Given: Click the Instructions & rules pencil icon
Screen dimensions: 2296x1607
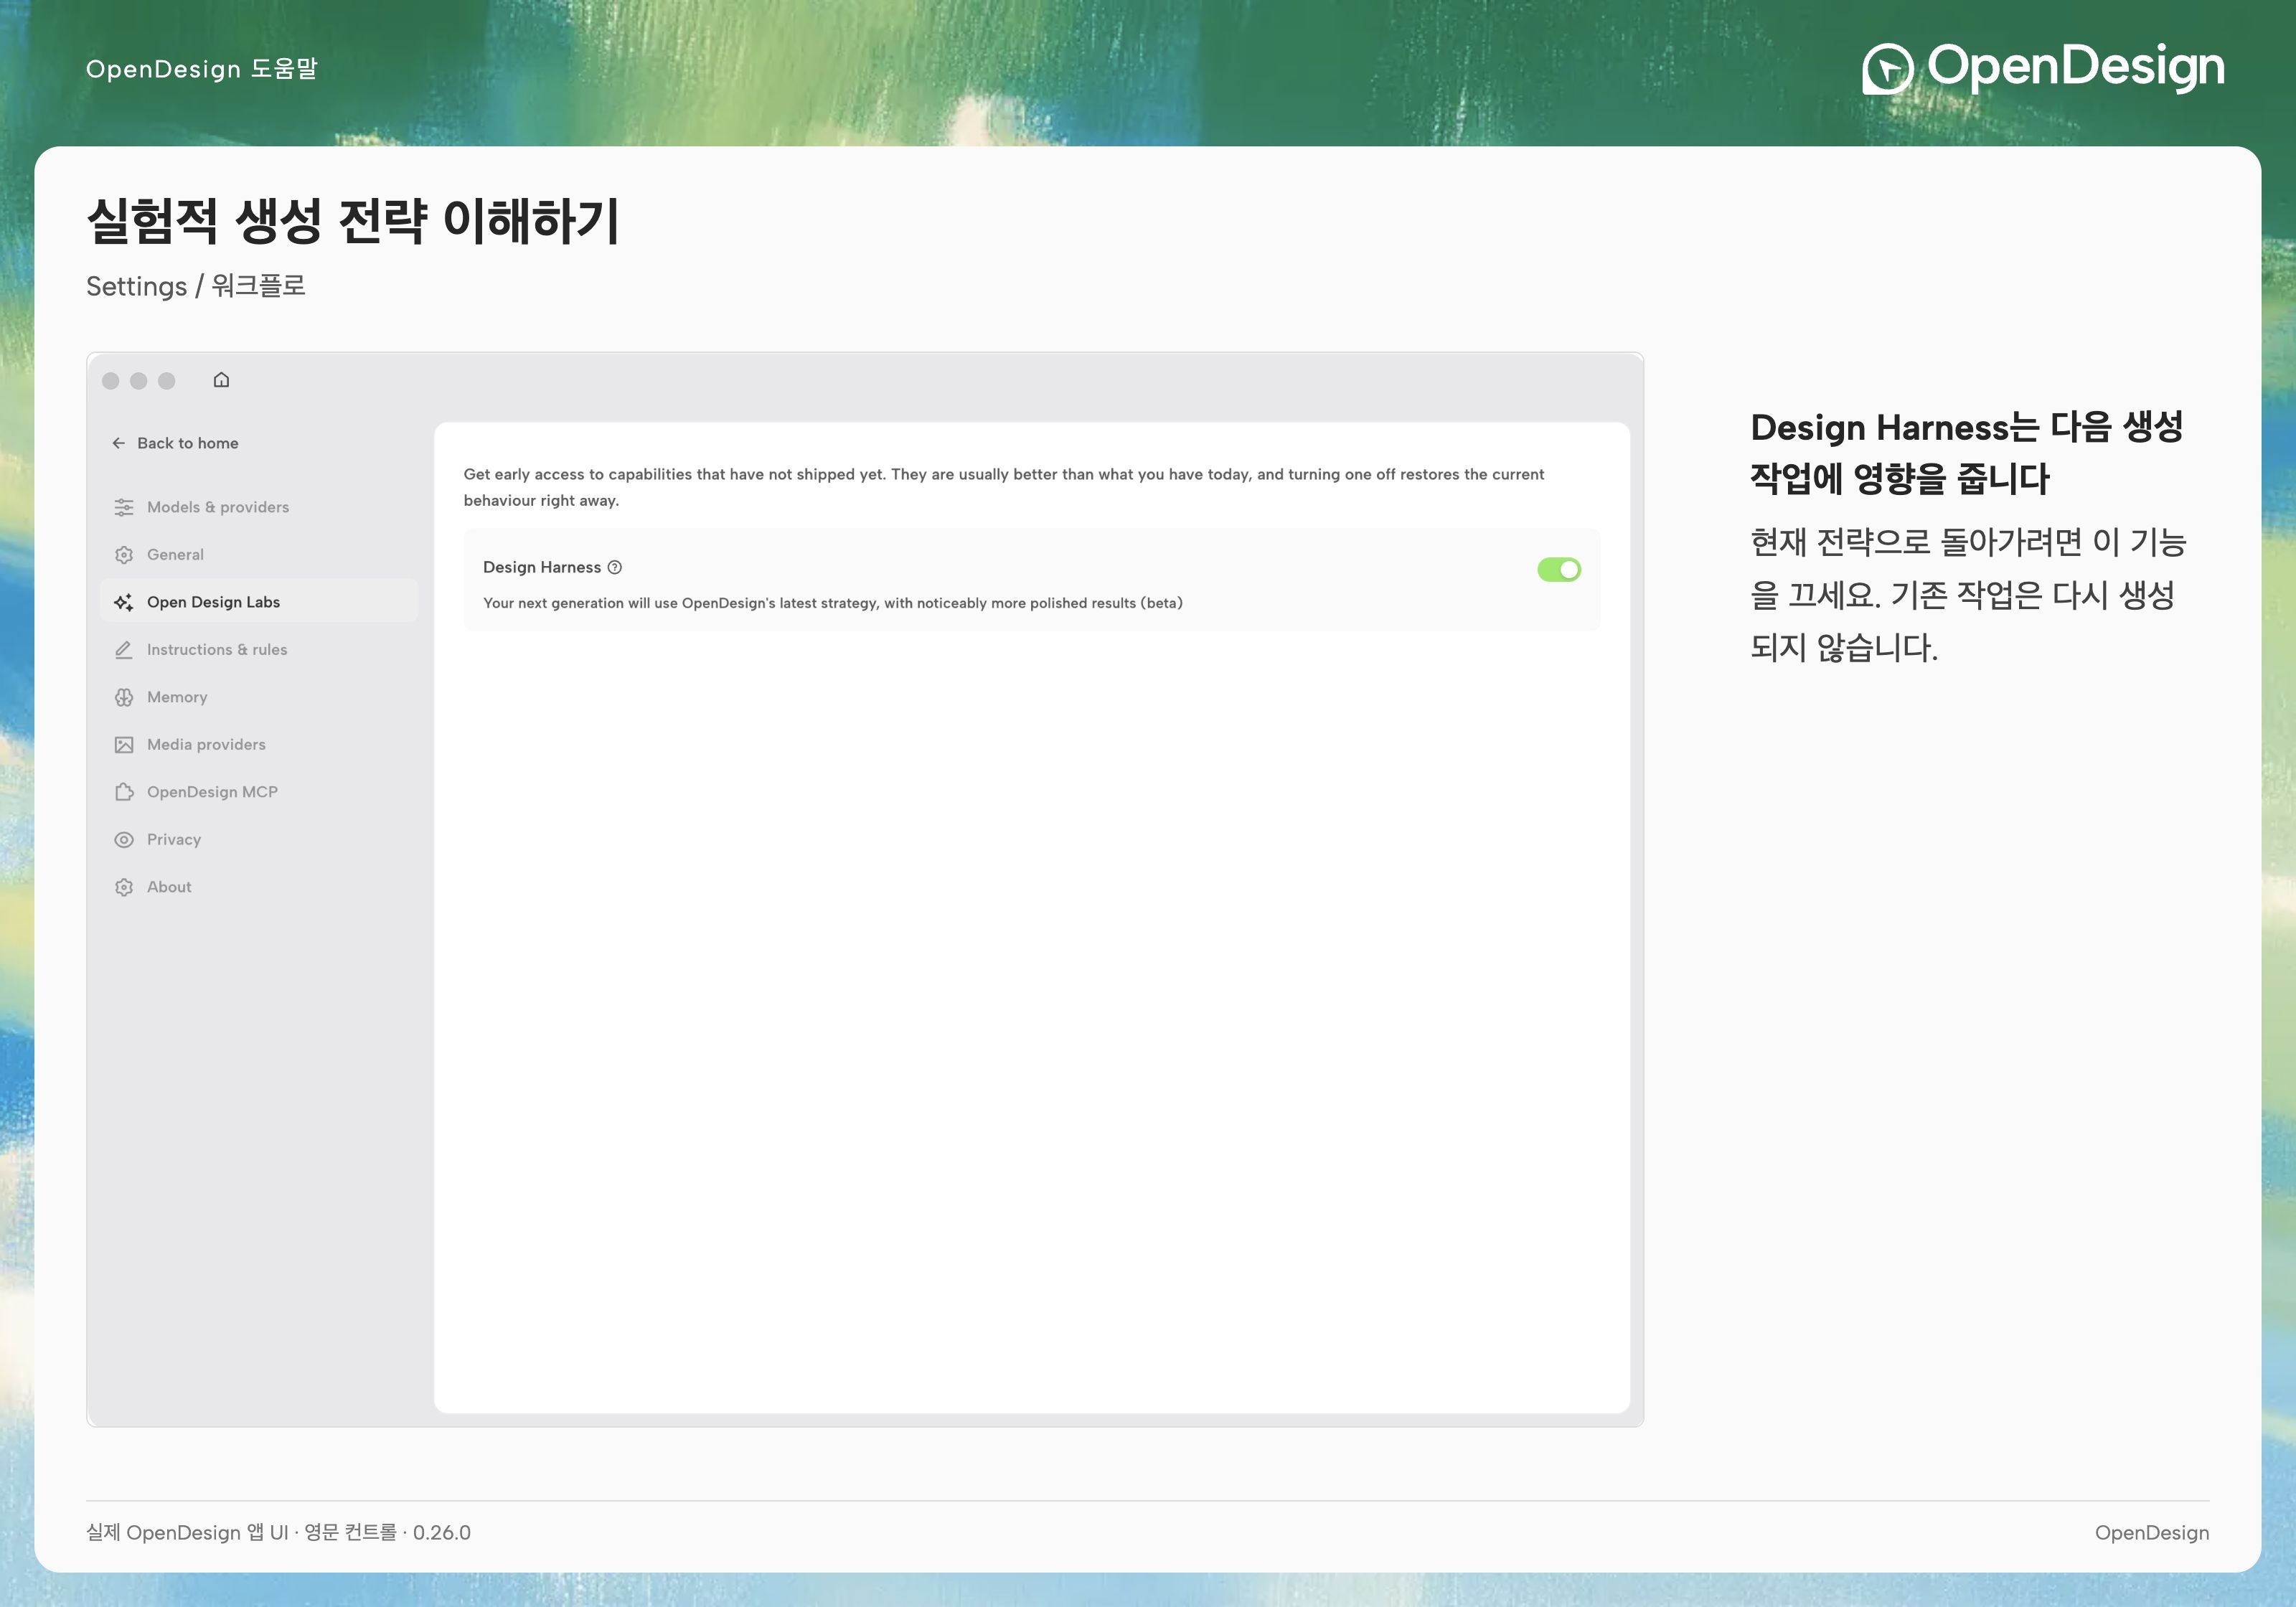Looking at the screenshot, I should coord(124,650).
